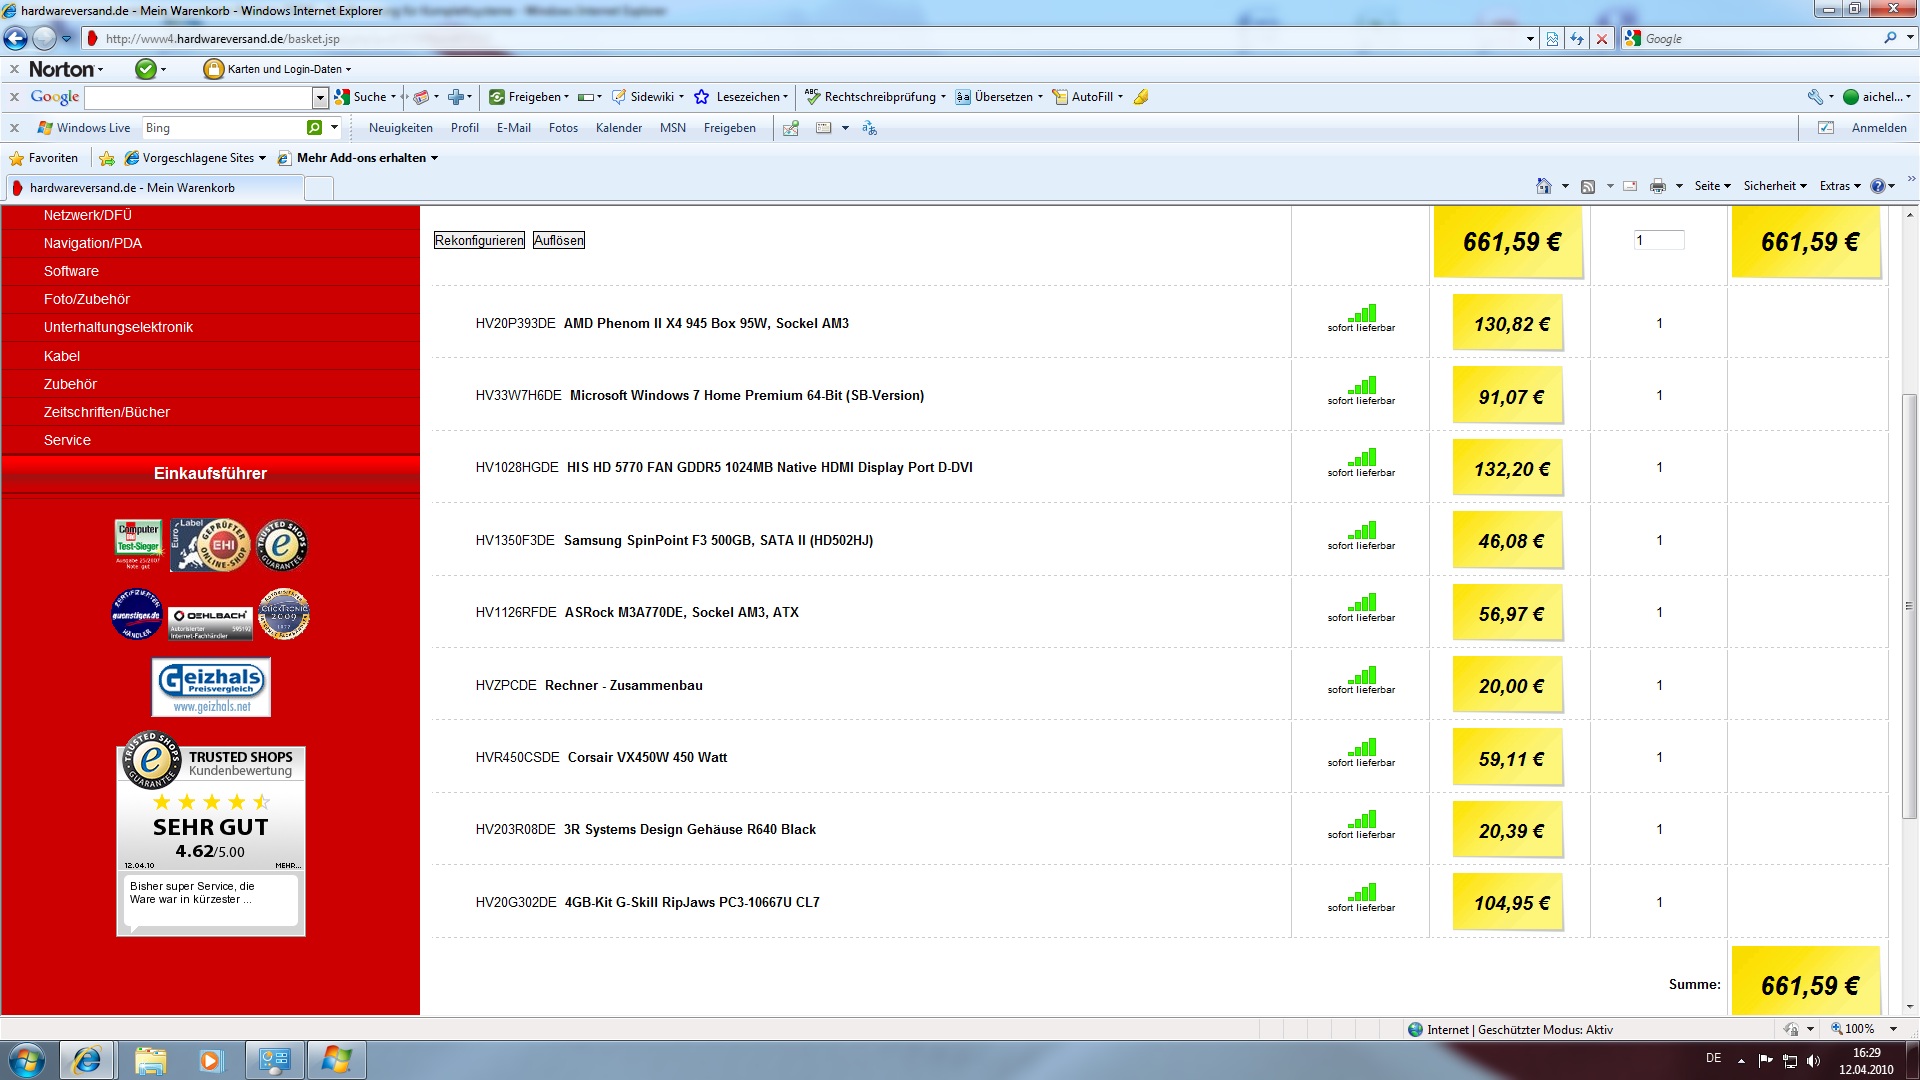The height and width of the screenshot is (1080, 1920).
Task: Click the RSS feeds icon
Action: pos(1588,186)
